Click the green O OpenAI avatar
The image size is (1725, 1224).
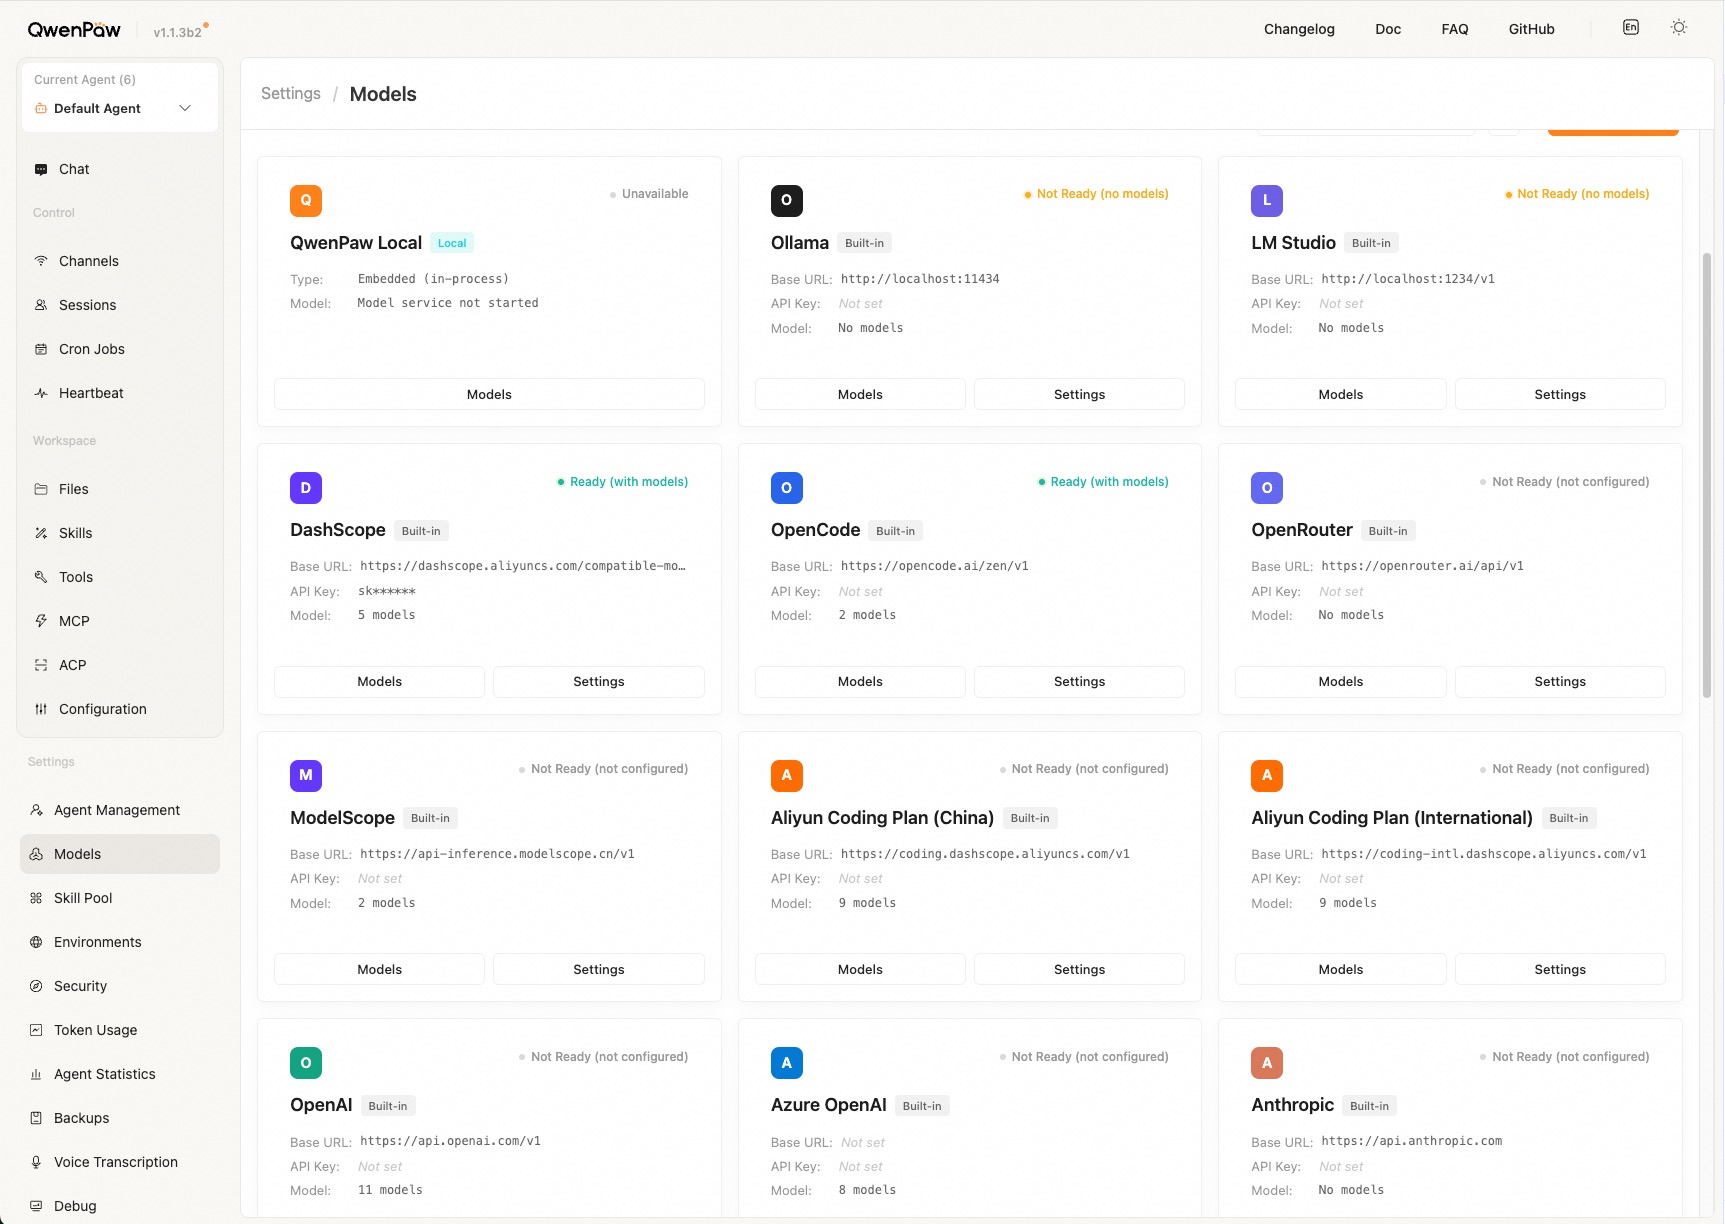coord(306,1063)
